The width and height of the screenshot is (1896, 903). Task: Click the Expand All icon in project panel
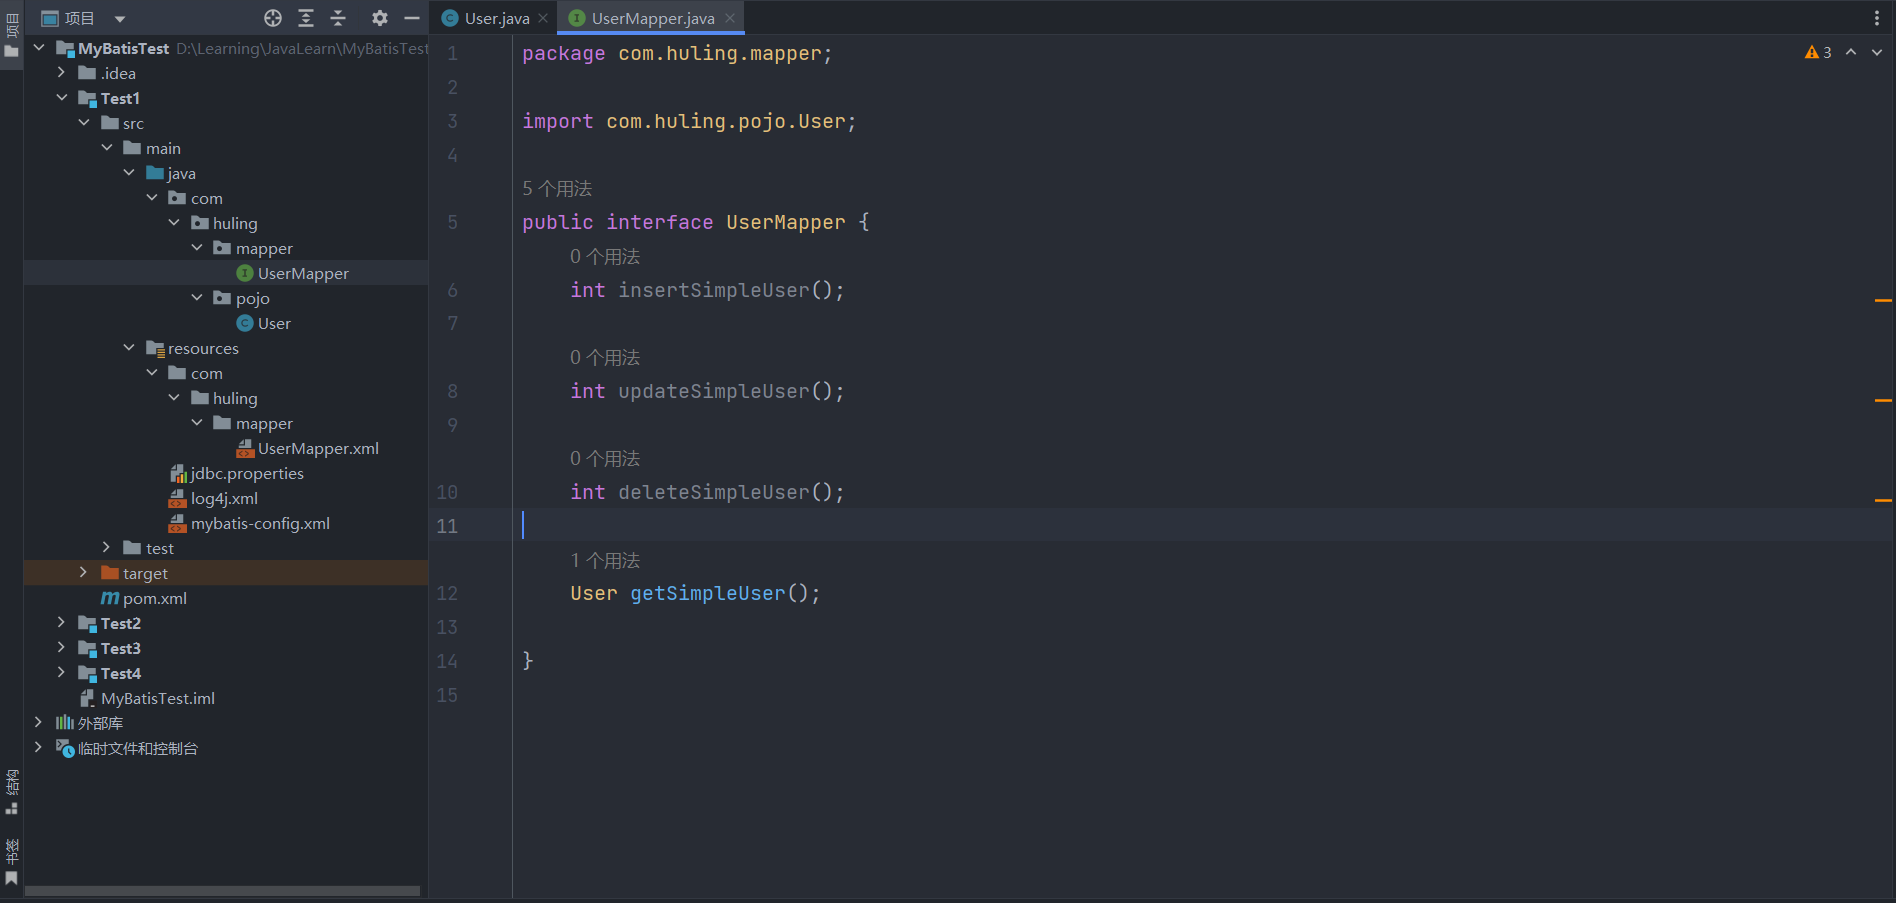pos(306,18)
